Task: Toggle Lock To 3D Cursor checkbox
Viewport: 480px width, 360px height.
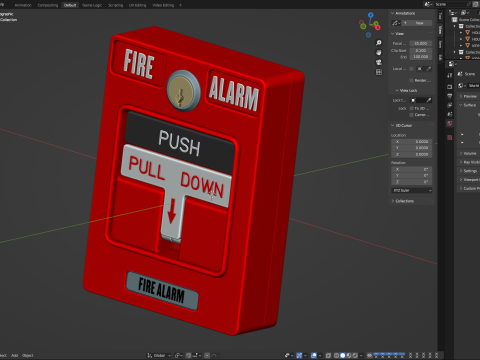Action: pos(411,108)
